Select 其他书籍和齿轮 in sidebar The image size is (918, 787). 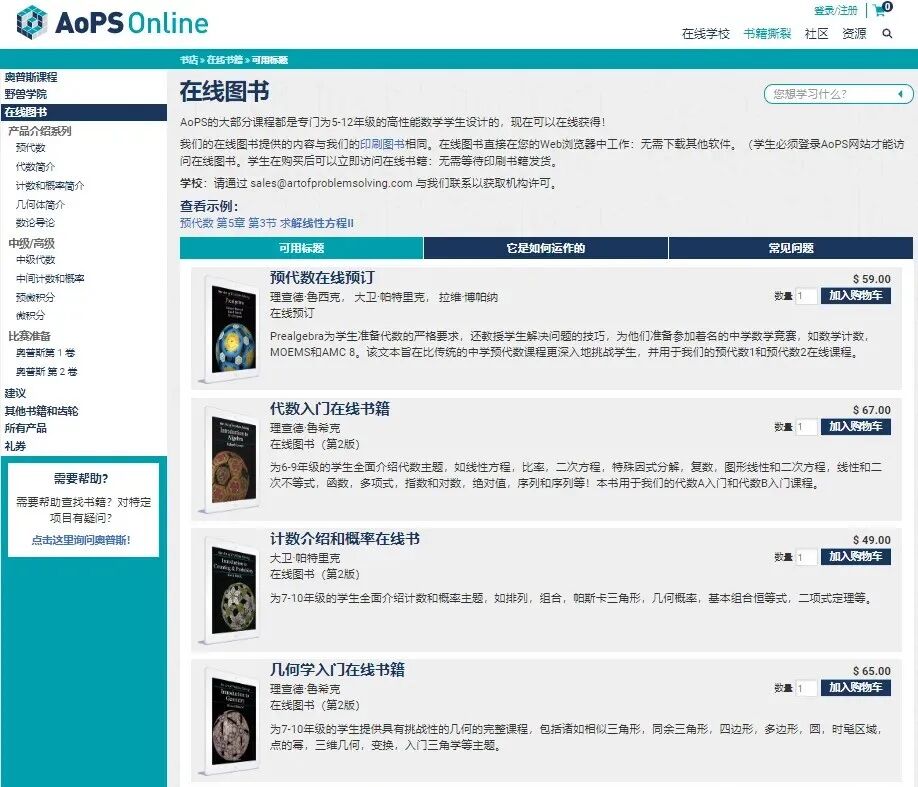point(41,411)
